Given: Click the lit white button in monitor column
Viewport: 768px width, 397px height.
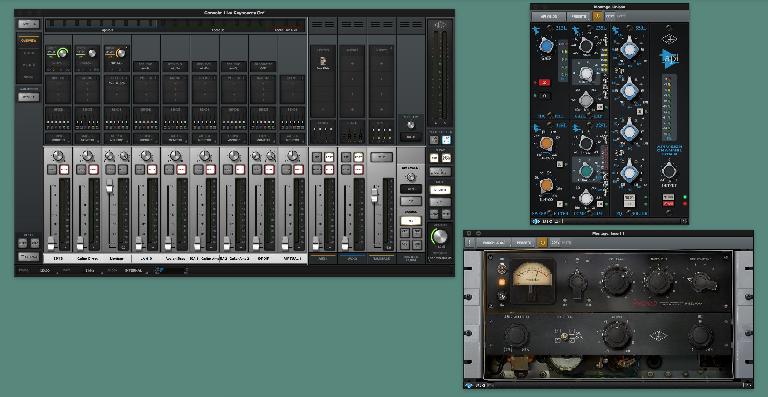Looking at the screenshot, I should [440, 189].
